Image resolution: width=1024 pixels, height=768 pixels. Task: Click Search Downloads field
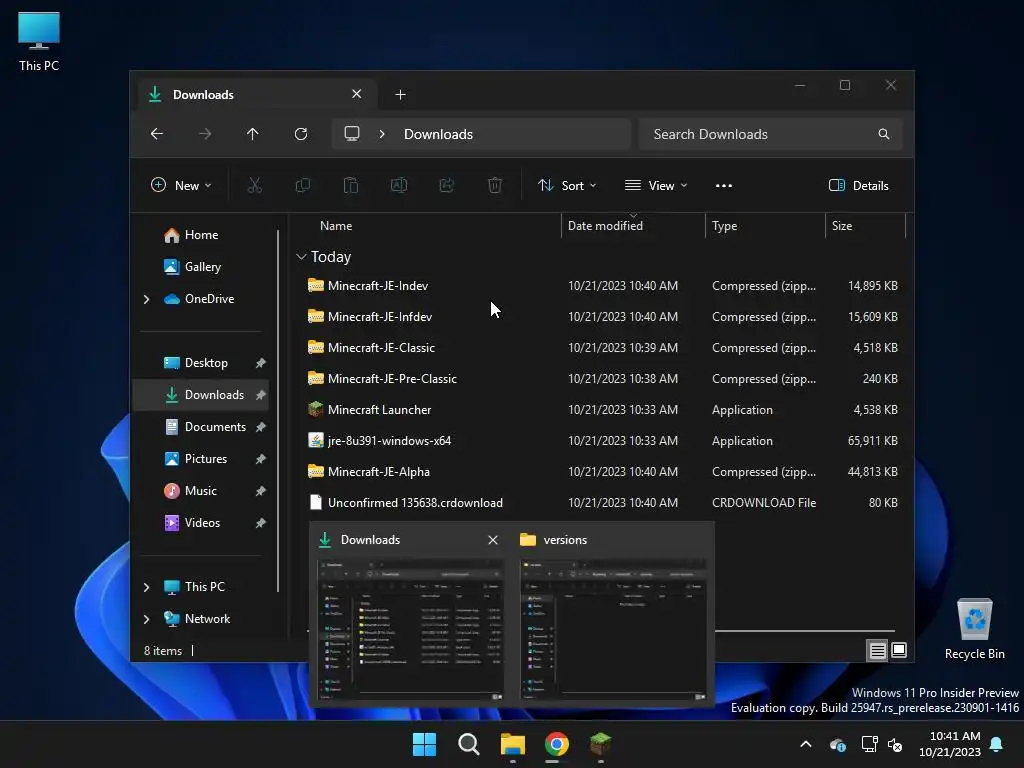[771, 134]
